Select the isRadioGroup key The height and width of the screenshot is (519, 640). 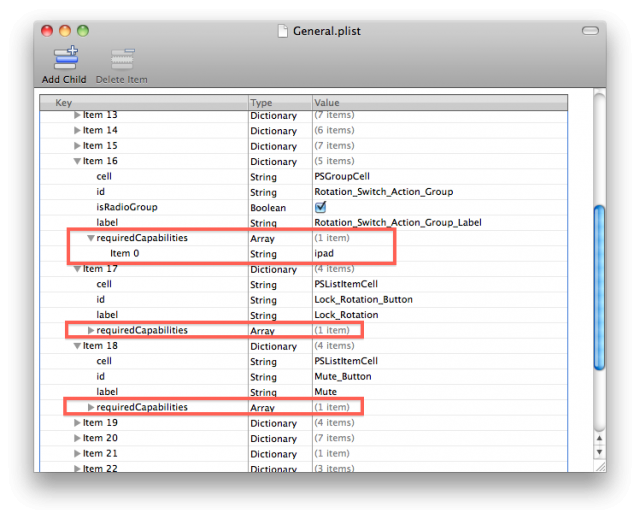[x=127, y=207]
